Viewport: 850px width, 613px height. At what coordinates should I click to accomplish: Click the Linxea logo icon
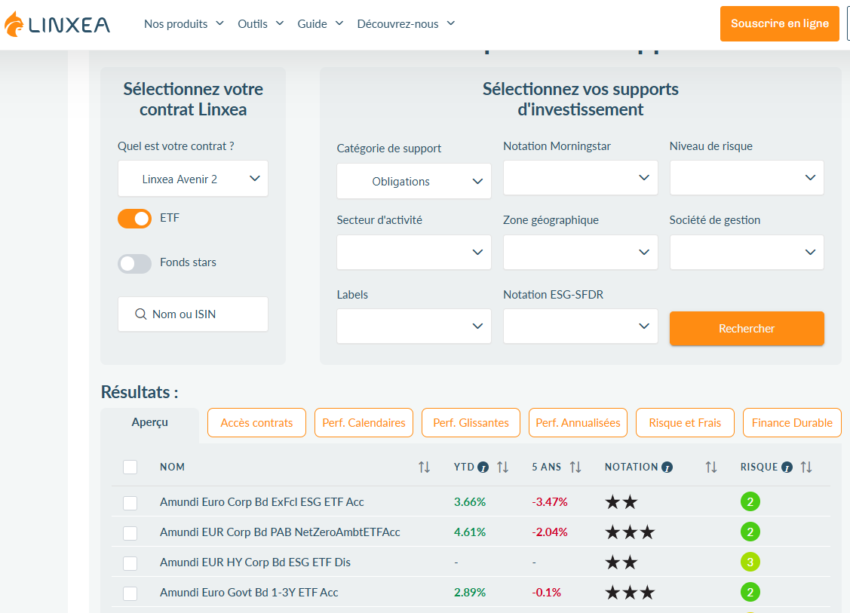[14, 24]
